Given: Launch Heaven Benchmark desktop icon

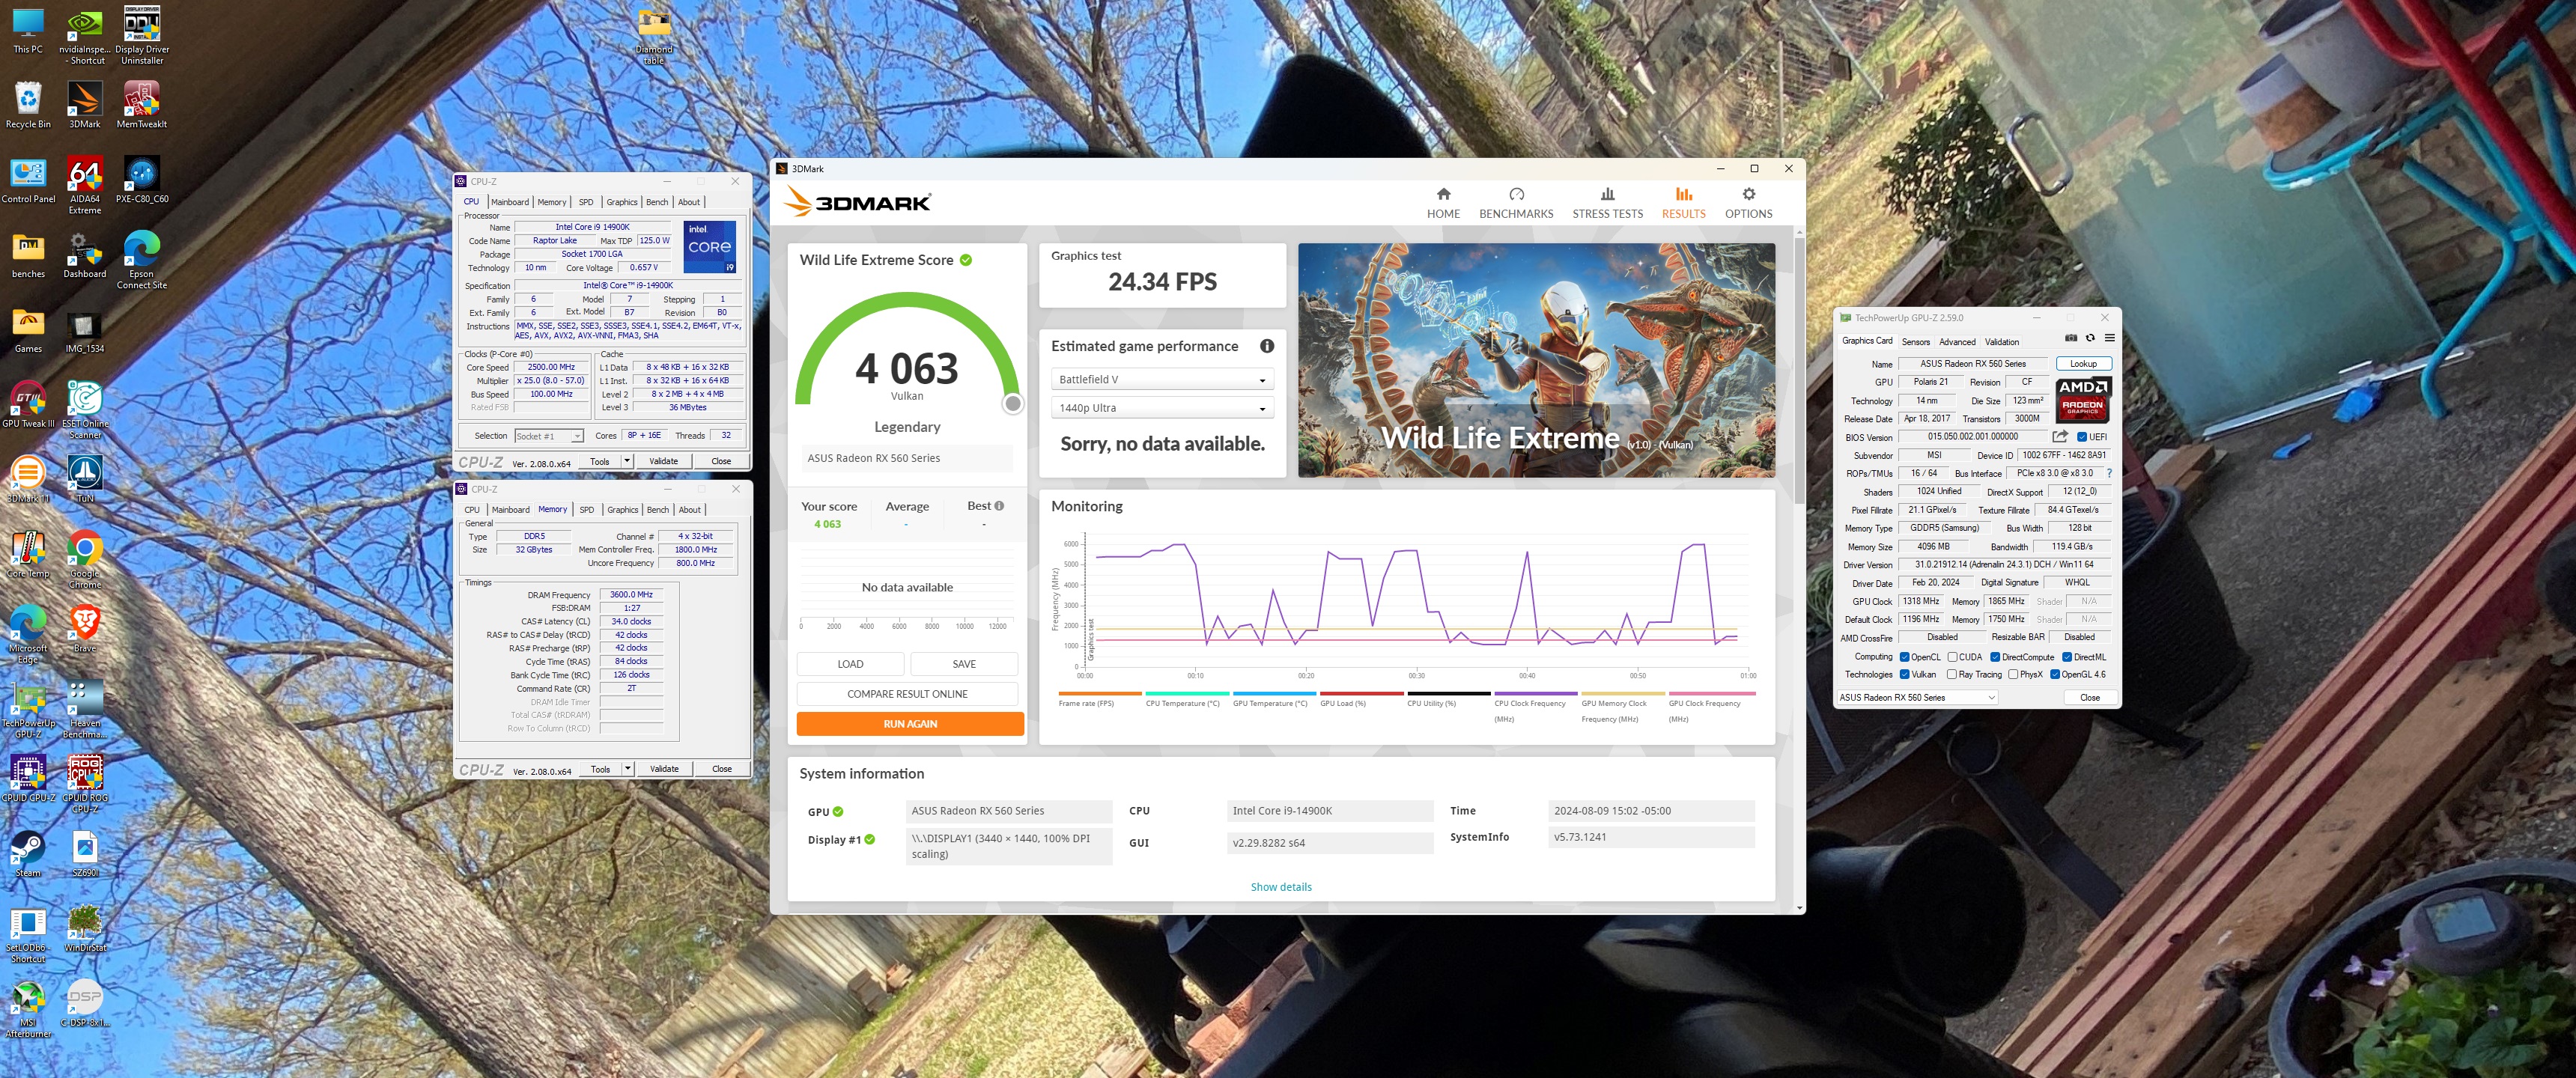Looking at the screenshot, I should 85,710.
